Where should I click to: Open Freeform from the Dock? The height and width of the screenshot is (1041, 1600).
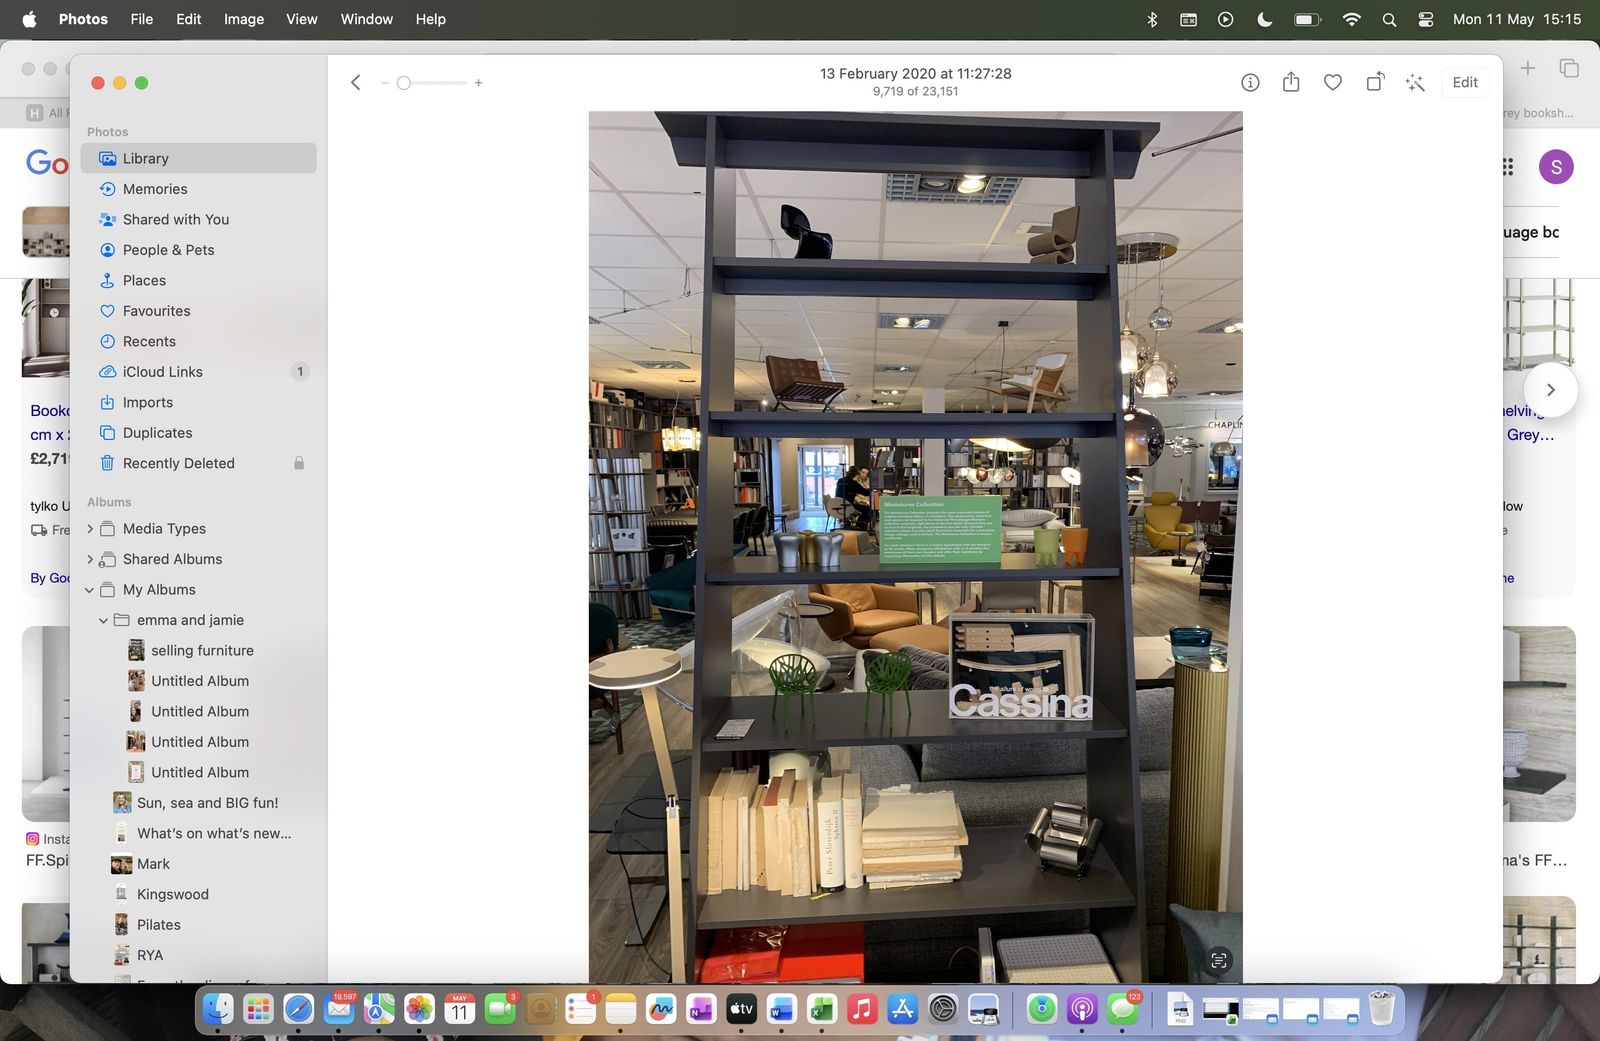coord(661,1009)
